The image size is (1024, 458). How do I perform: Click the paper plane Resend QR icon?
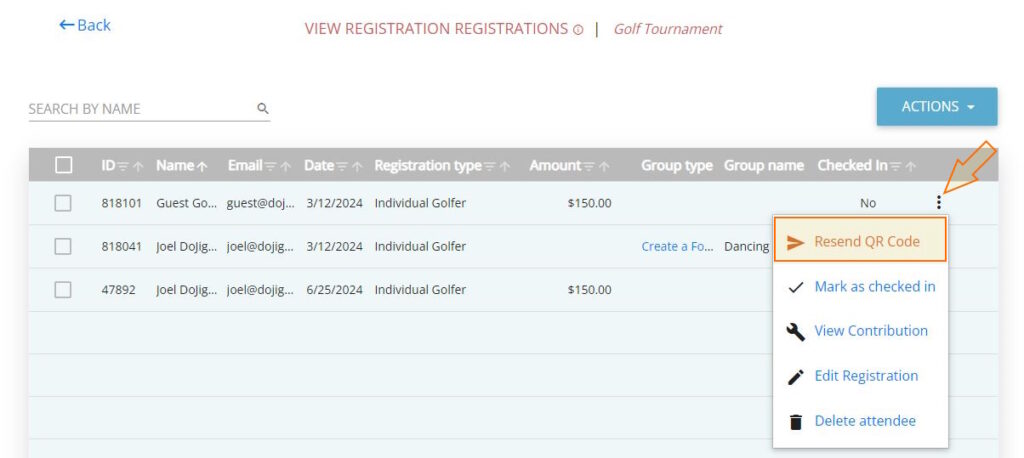click(795, 242)
